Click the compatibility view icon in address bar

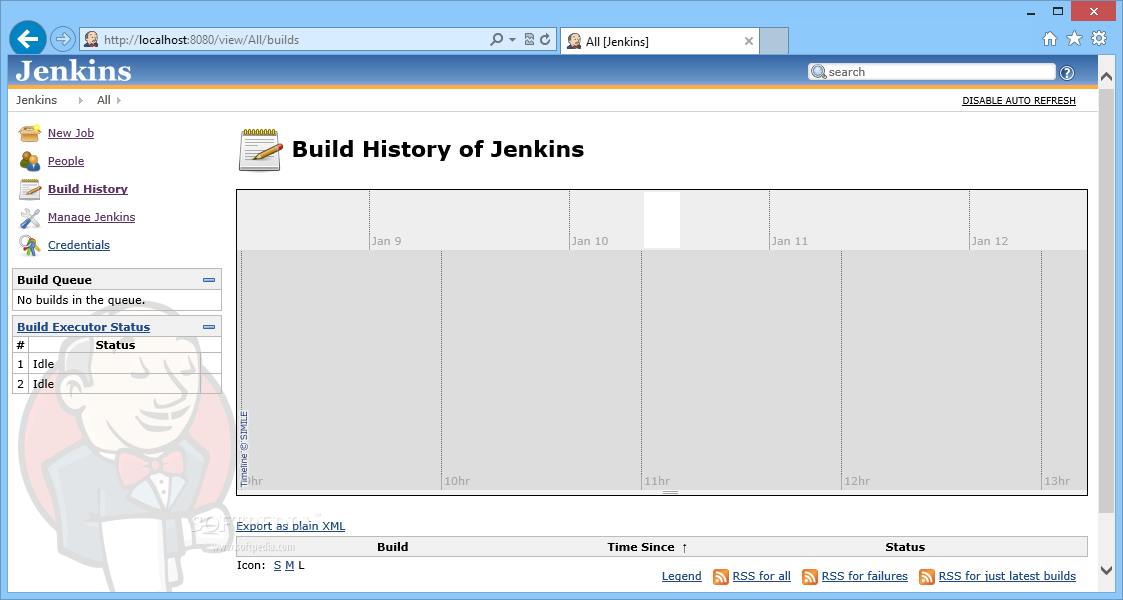pyautogui.click(x=529, y=39)
